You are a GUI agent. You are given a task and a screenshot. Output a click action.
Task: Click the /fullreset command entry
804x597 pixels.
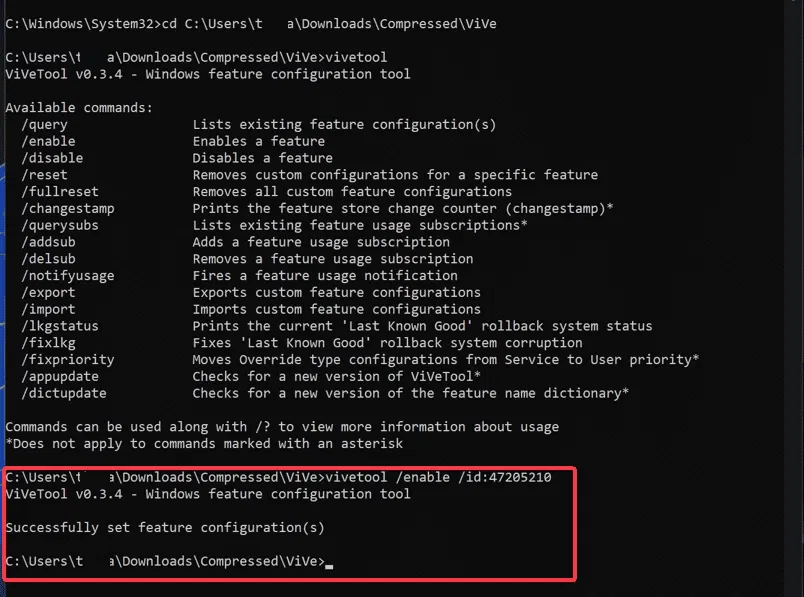[63, 192]
